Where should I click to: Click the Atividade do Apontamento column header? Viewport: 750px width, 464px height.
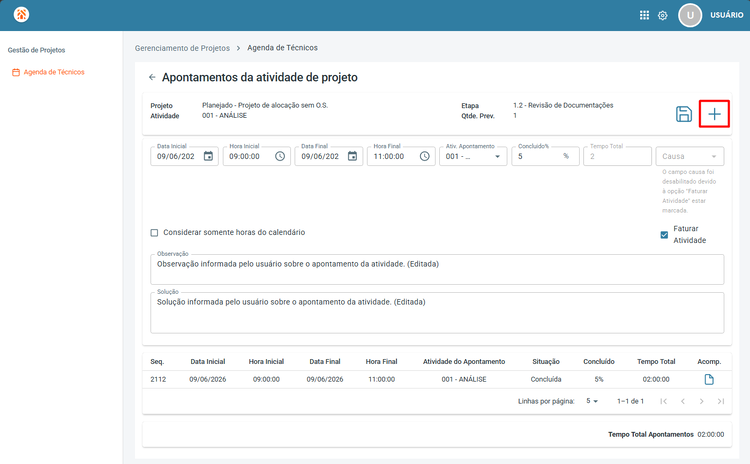463,362
